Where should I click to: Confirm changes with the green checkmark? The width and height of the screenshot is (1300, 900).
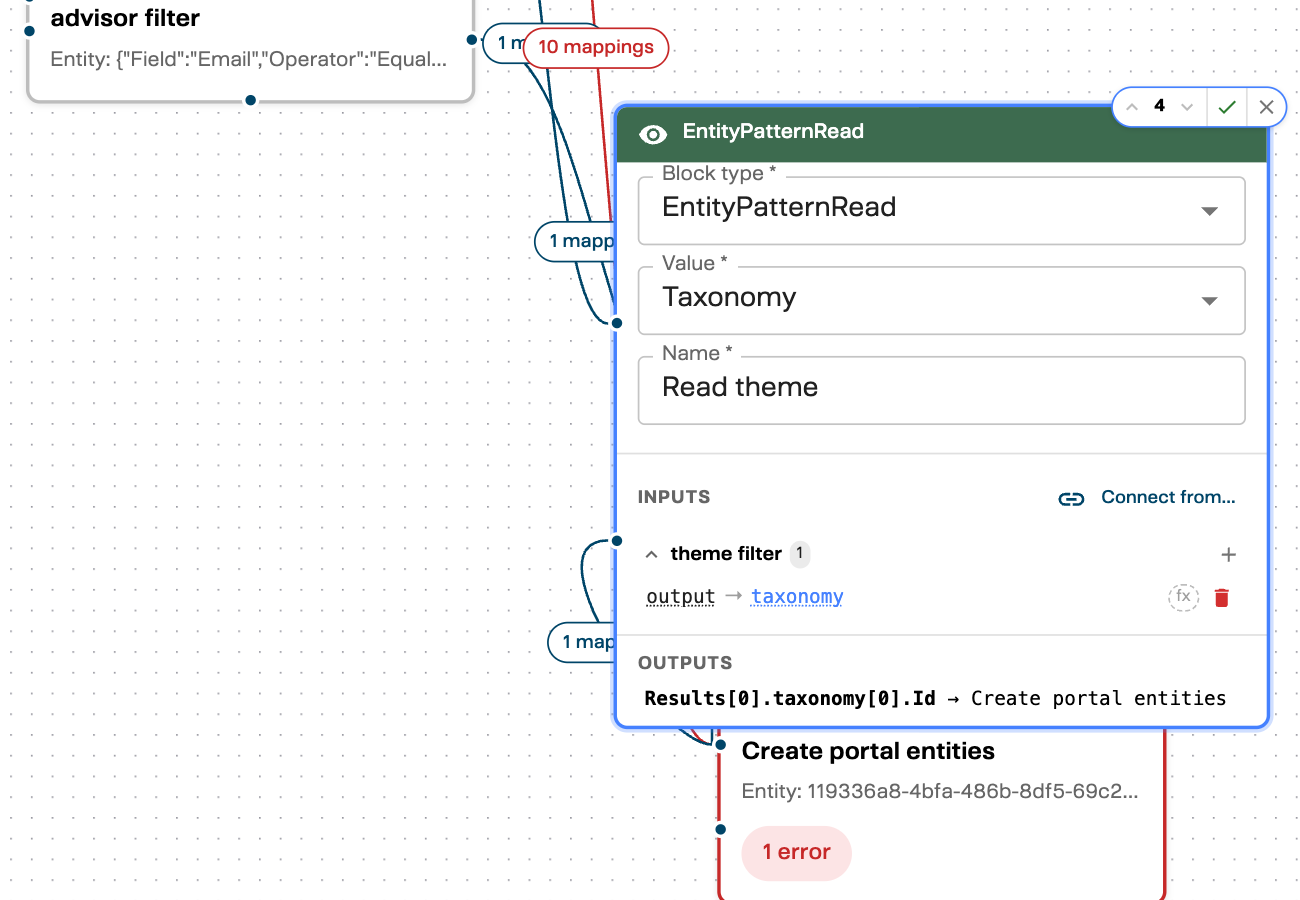click(1227, 106)
